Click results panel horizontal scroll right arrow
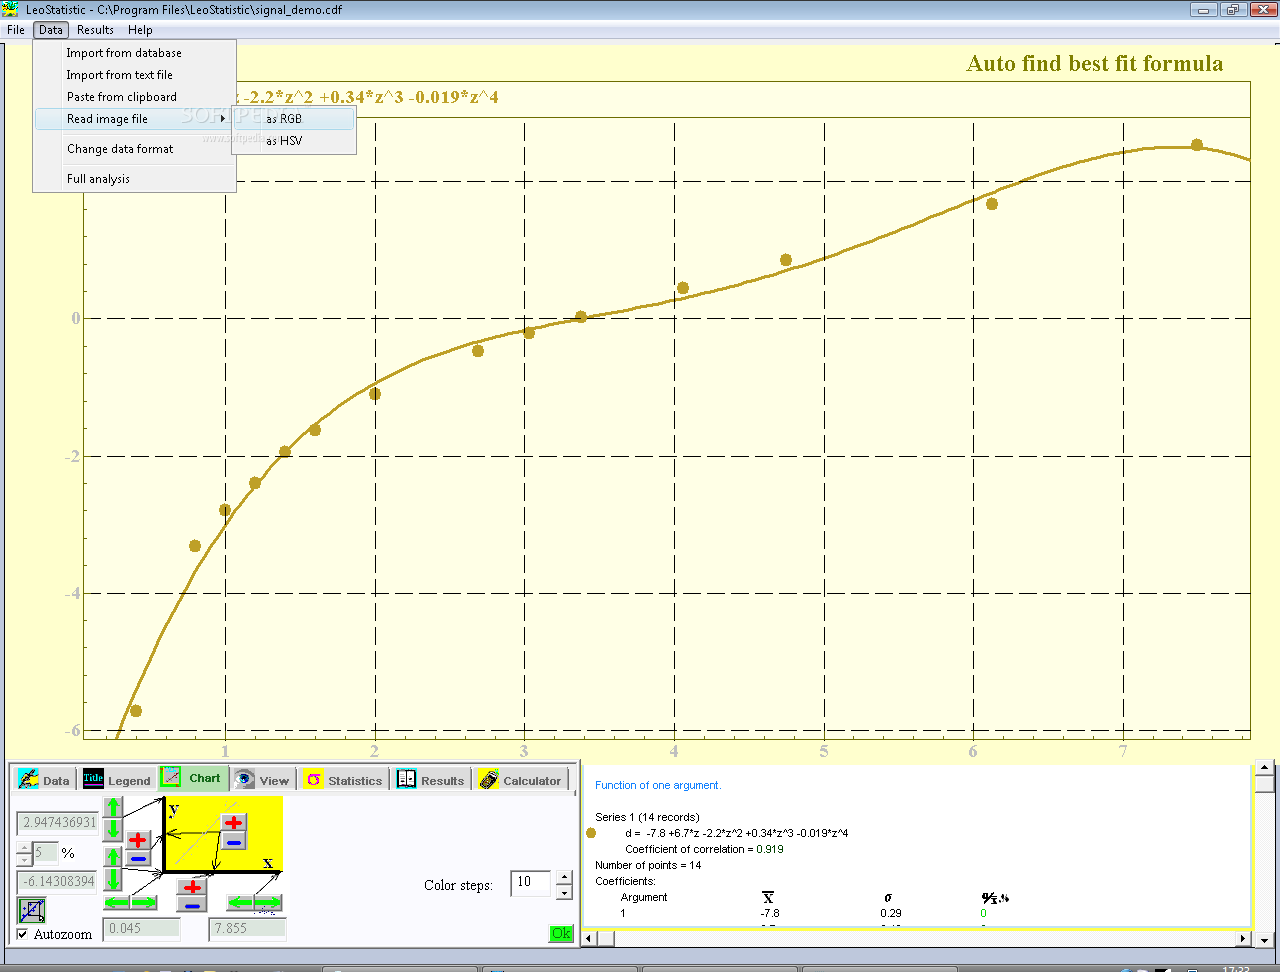This screenshot has width=1280, height=972. (1243, 939)
